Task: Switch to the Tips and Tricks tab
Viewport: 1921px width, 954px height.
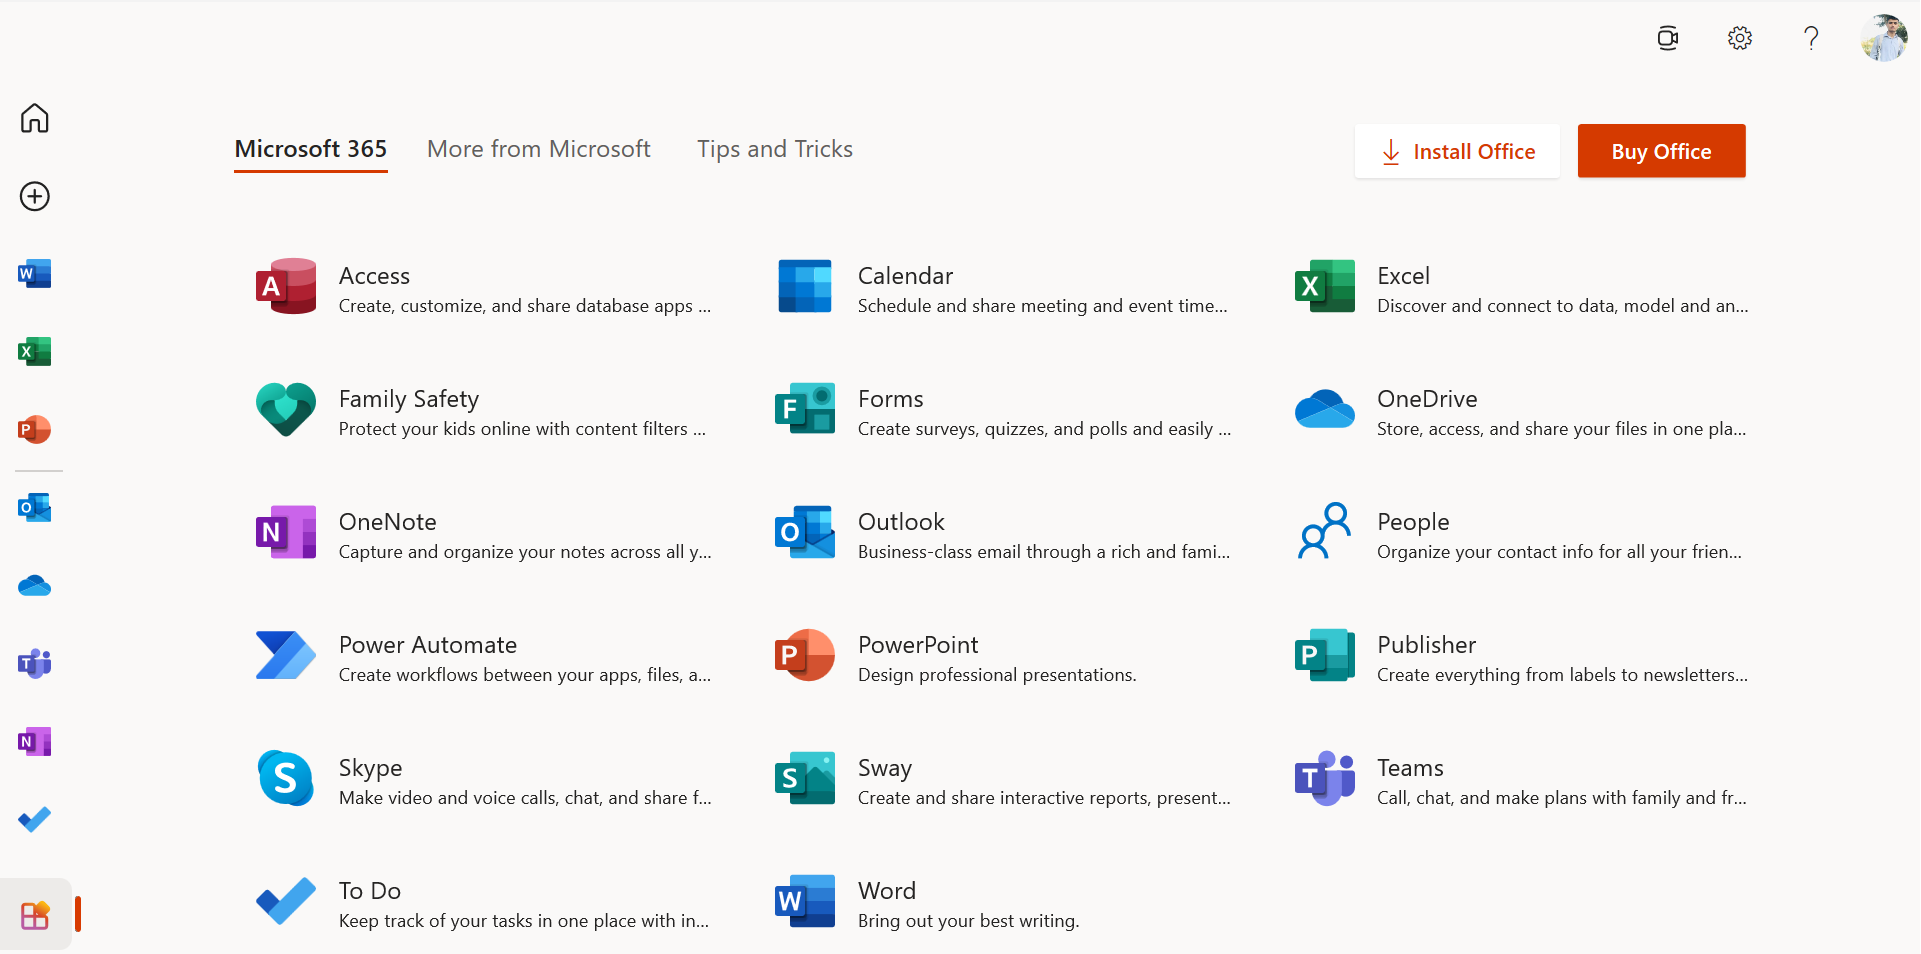Action: (775, 148)
